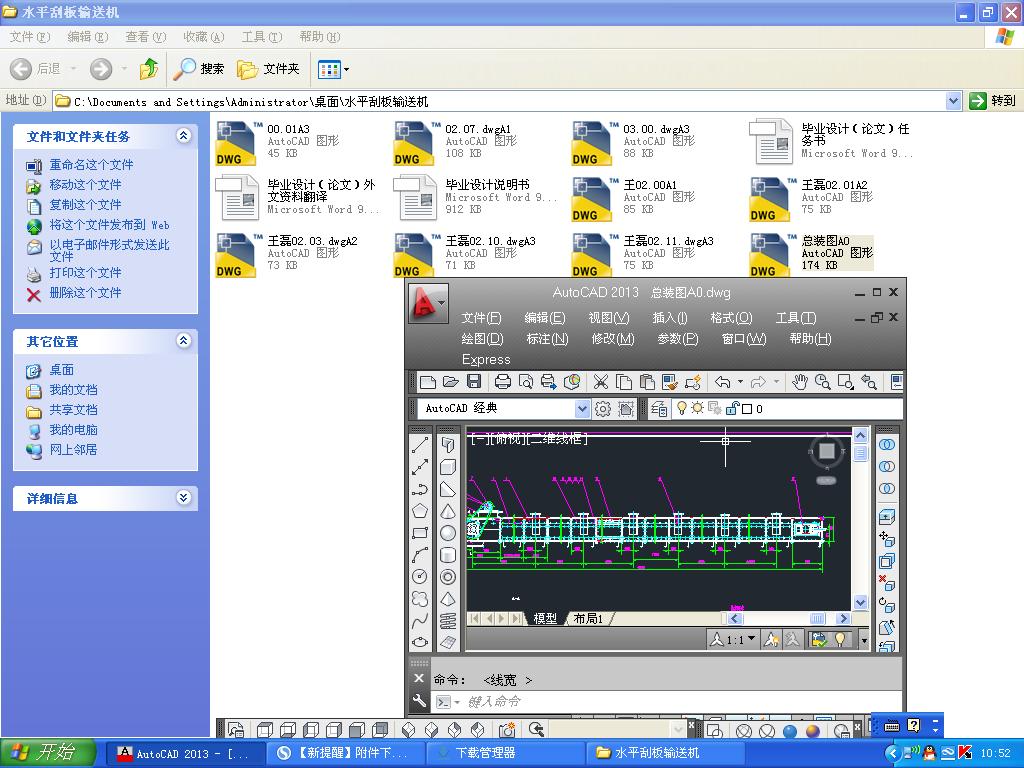Collapse the 文件和文件夹任务 panel
The image size is (1024, 768).
(183, 136)
